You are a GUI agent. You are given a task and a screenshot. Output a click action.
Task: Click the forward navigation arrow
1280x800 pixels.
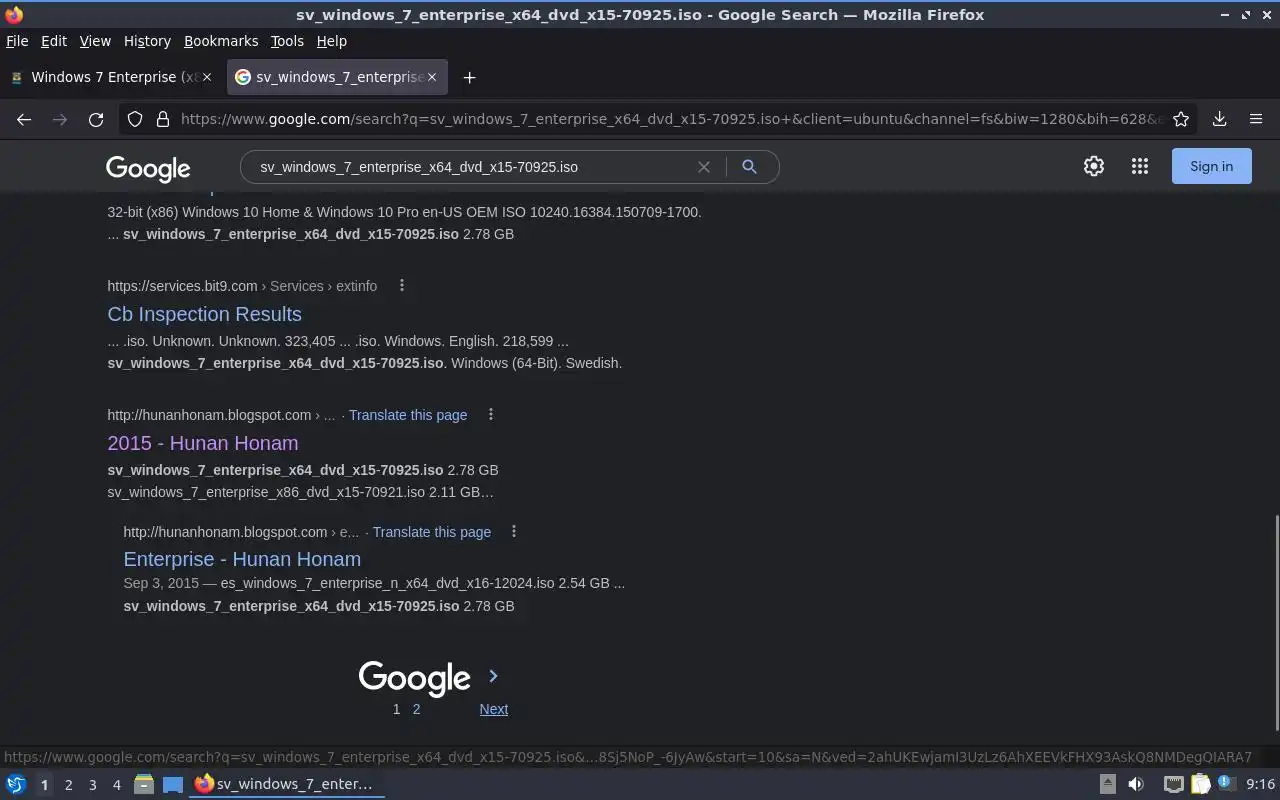pyautogui.click(x=60, y=119)
